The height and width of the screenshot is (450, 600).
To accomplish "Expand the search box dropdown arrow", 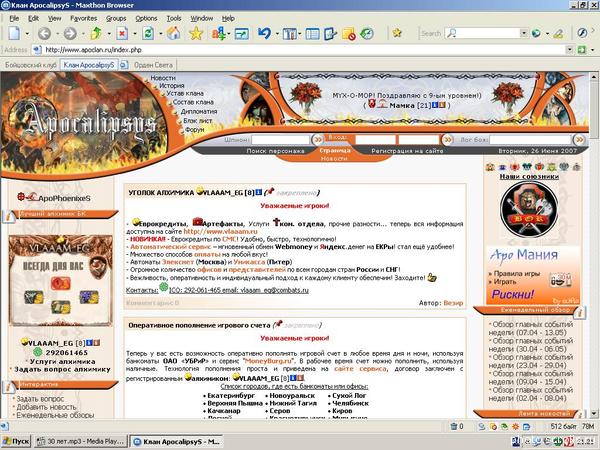I will tap(523, 33).
